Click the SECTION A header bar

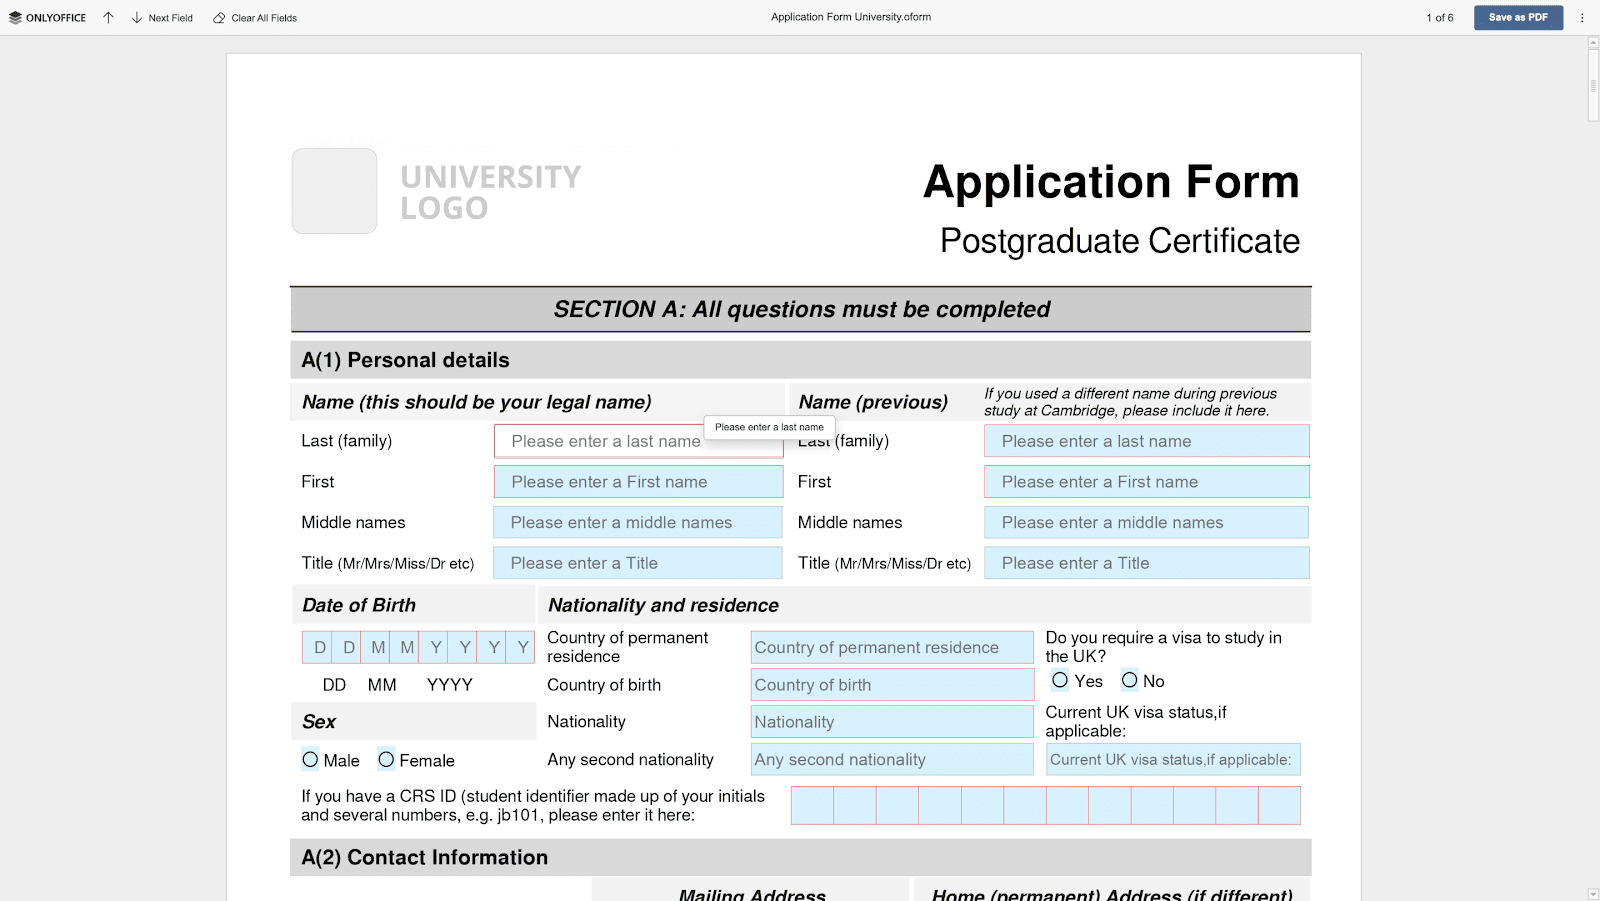click(x=801, y=309)
